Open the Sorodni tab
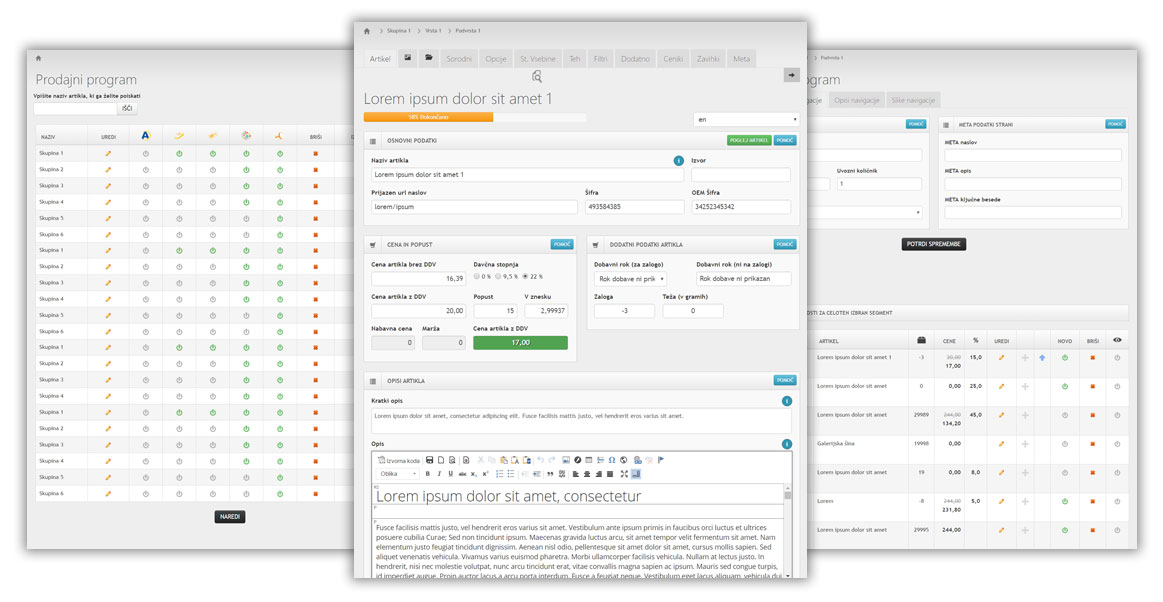 point(459,59)
